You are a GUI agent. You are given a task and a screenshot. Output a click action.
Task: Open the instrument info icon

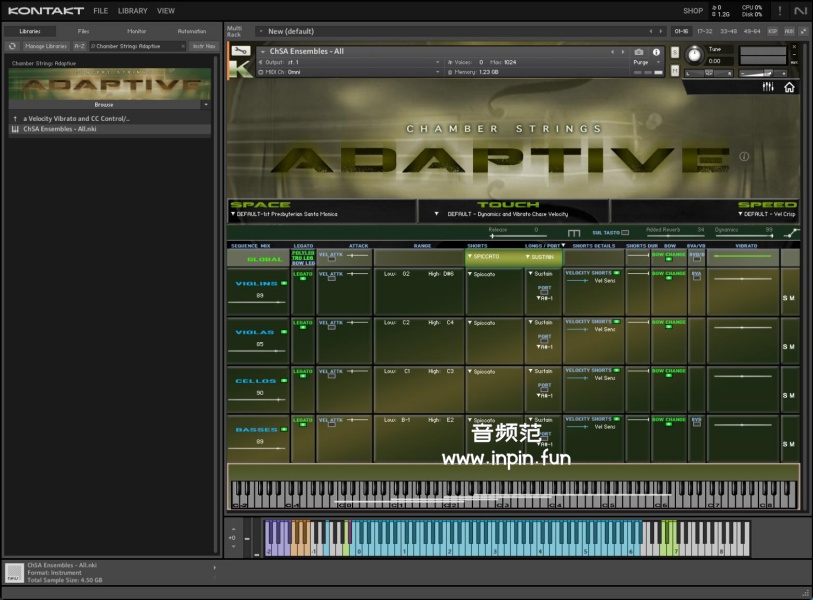point(656,52)
